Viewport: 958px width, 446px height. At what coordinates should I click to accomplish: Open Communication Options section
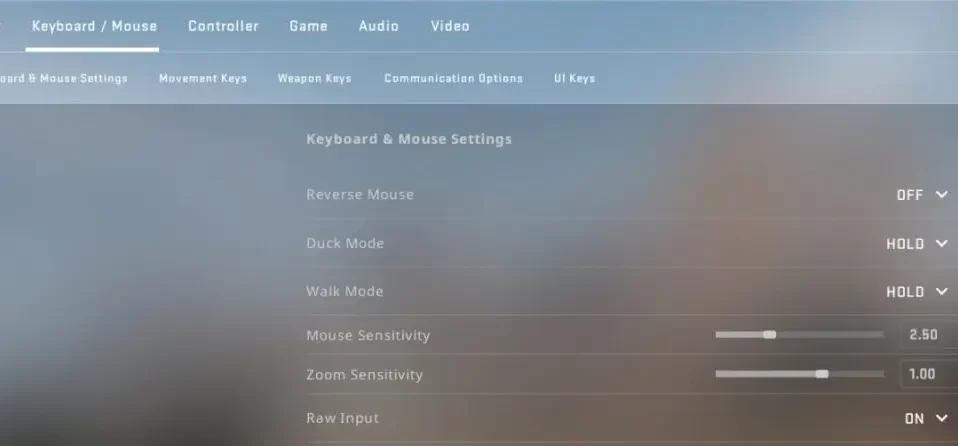[x=453, y=78]
